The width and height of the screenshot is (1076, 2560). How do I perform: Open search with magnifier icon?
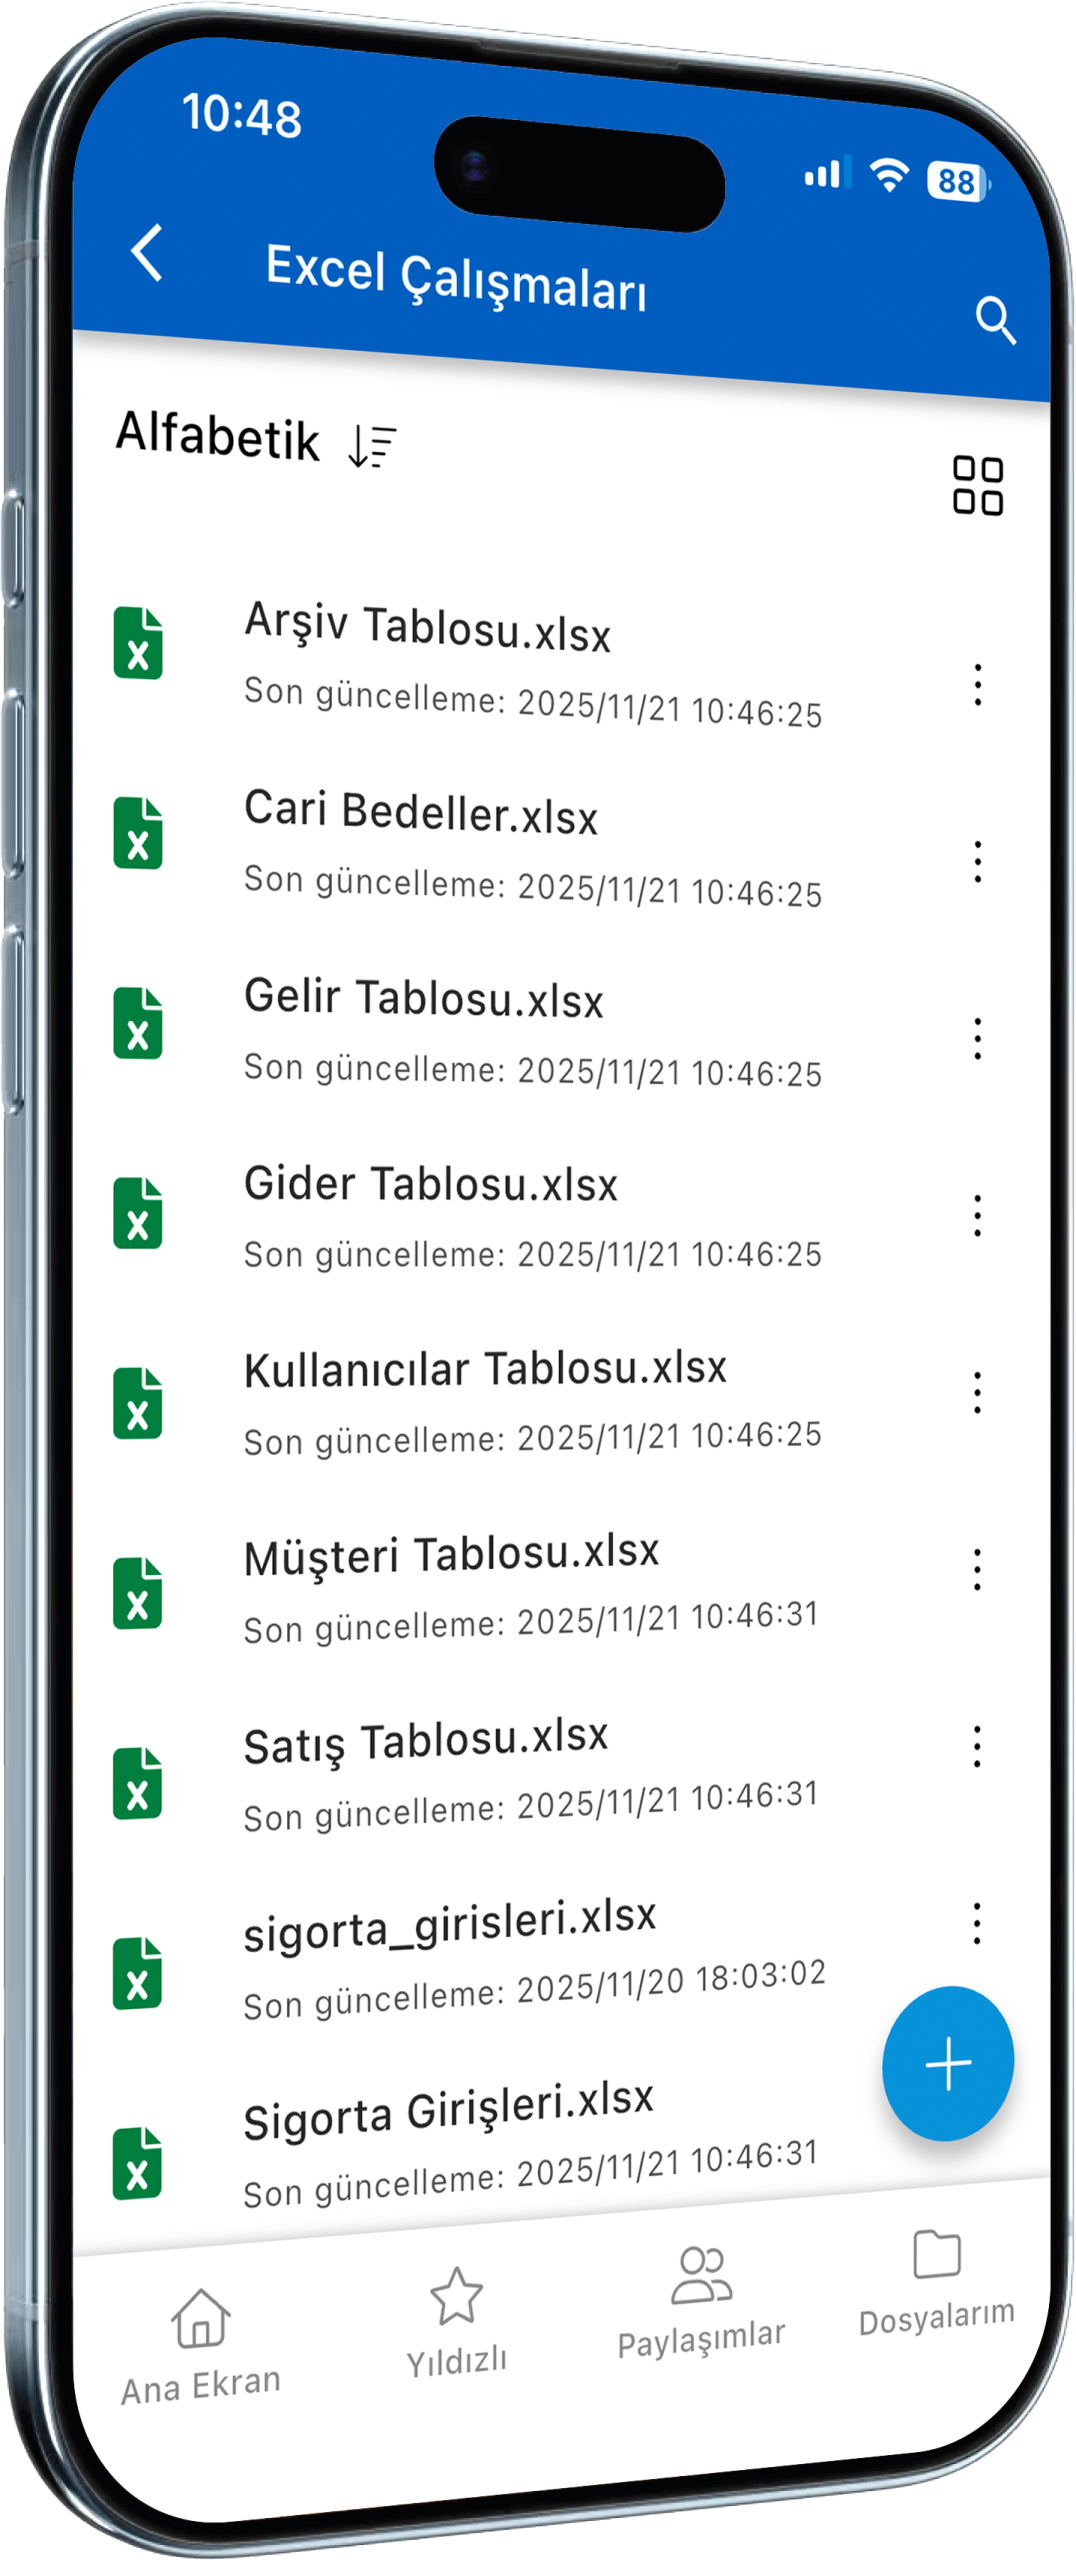coord(994,320)
